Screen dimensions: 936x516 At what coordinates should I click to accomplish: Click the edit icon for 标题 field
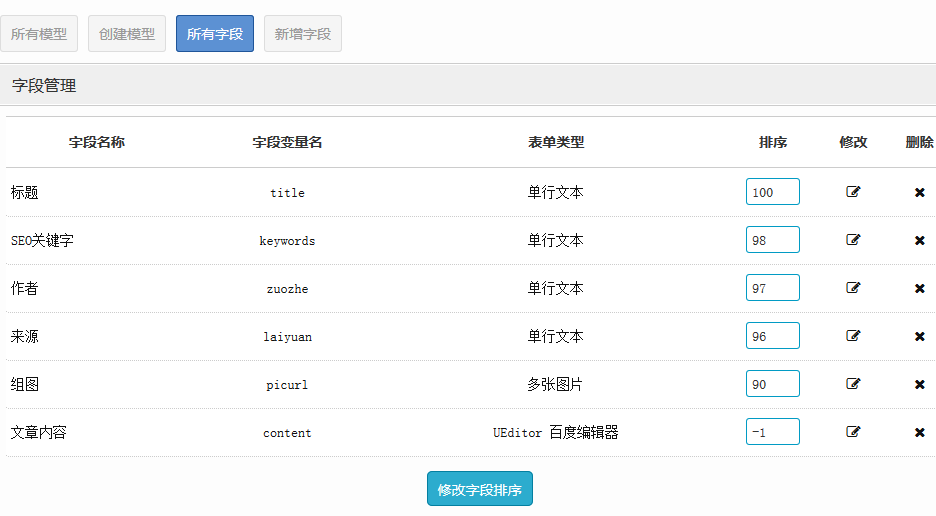(x=853, y=192)
